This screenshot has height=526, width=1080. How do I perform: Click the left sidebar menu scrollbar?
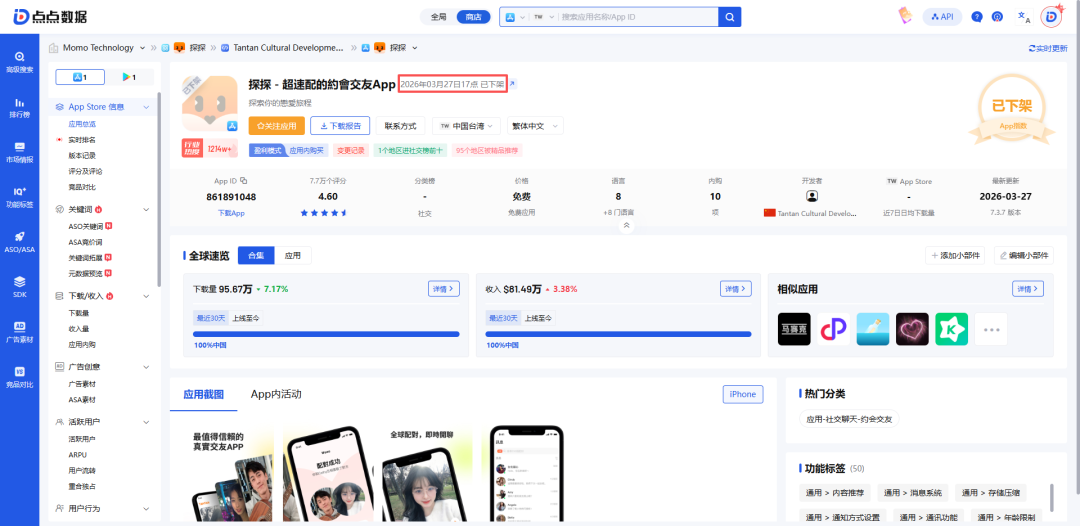click(159, 189)
